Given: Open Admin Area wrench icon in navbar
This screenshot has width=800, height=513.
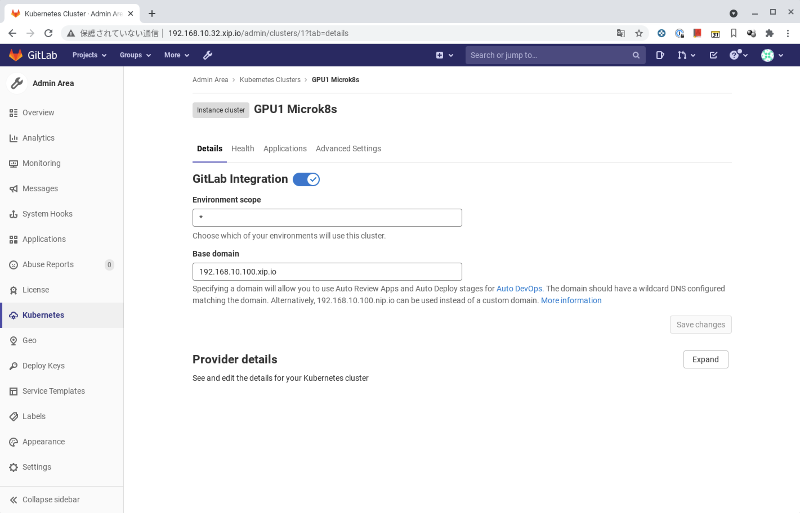Looking at the screenshot, I should tap(208, 55).
